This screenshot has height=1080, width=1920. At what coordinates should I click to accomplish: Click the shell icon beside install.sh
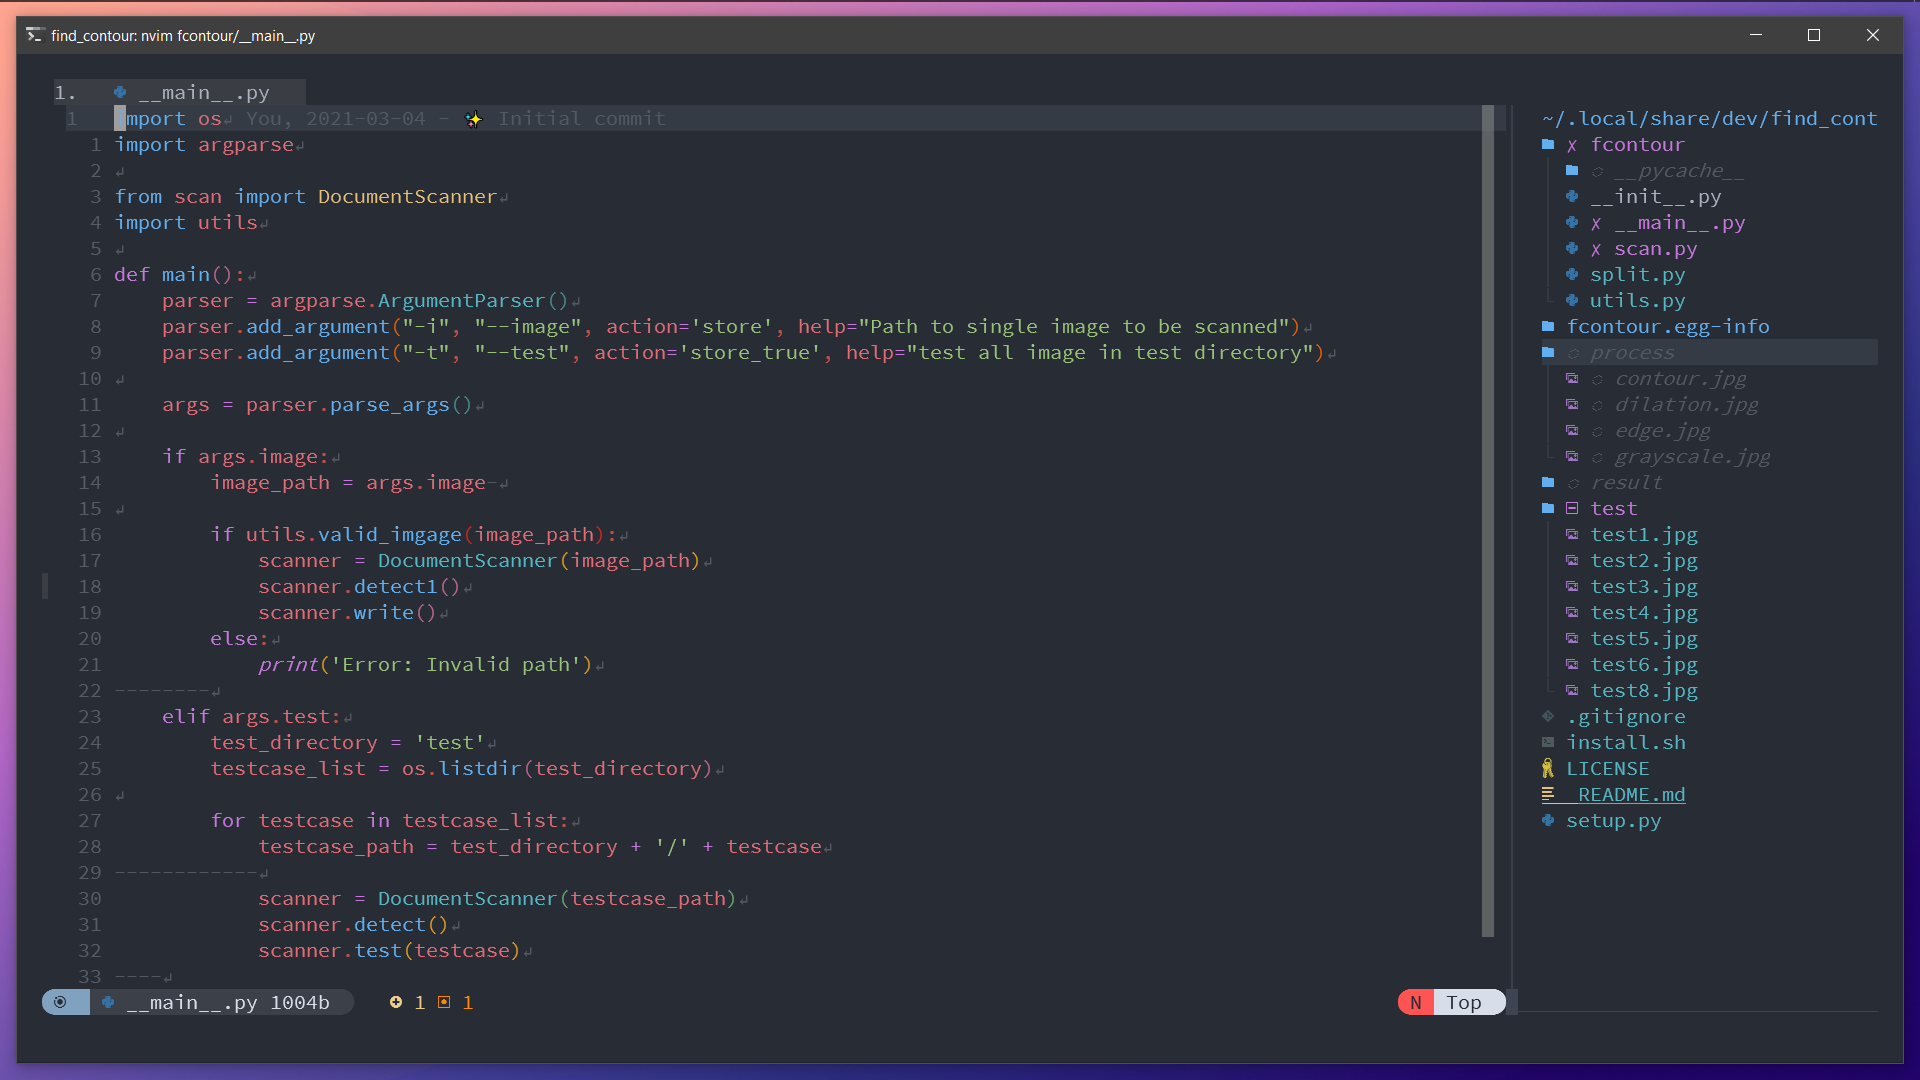point(1548,742)
